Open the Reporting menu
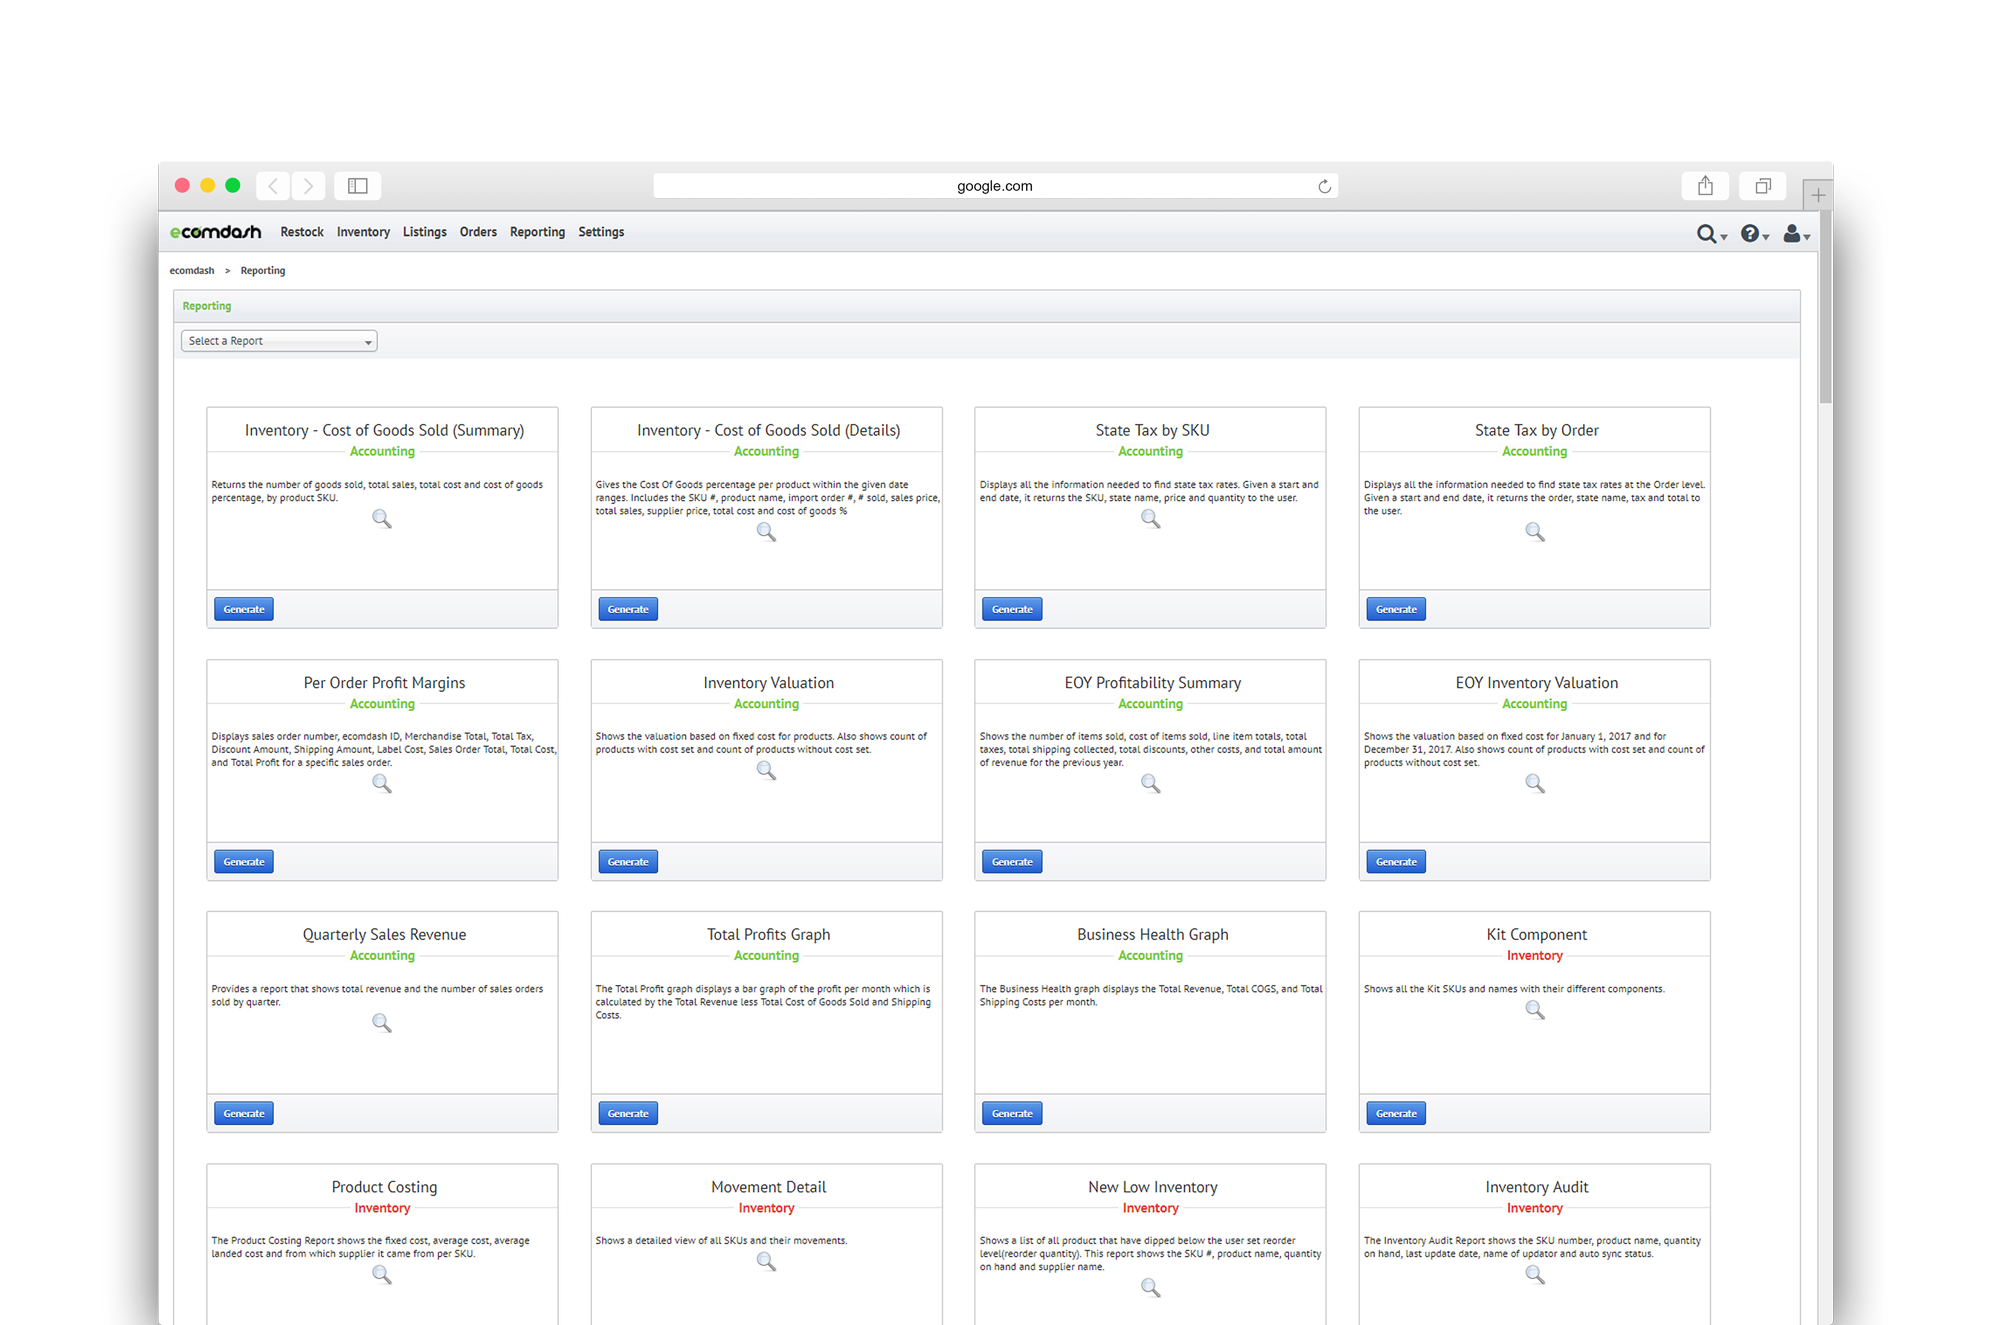 [x=537, y=232]
